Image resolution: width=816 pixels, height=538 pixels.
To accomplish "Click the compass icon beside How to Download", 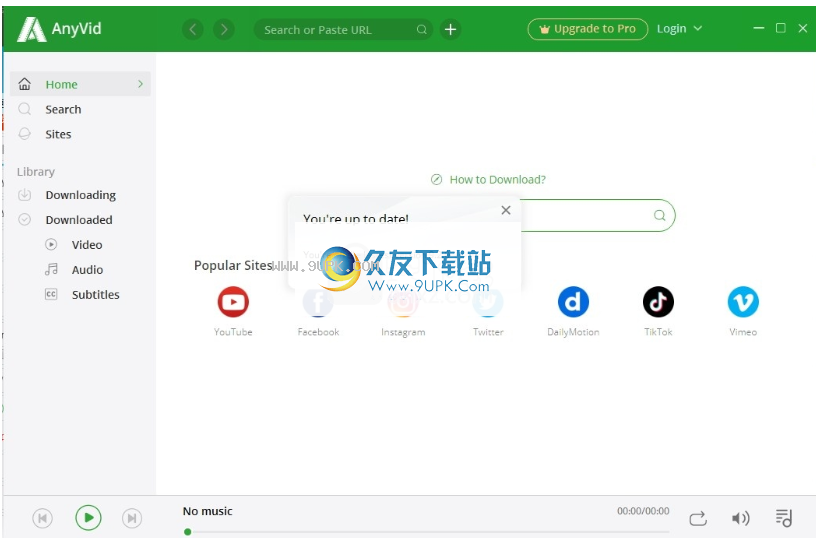I will (x=437, y=180).
